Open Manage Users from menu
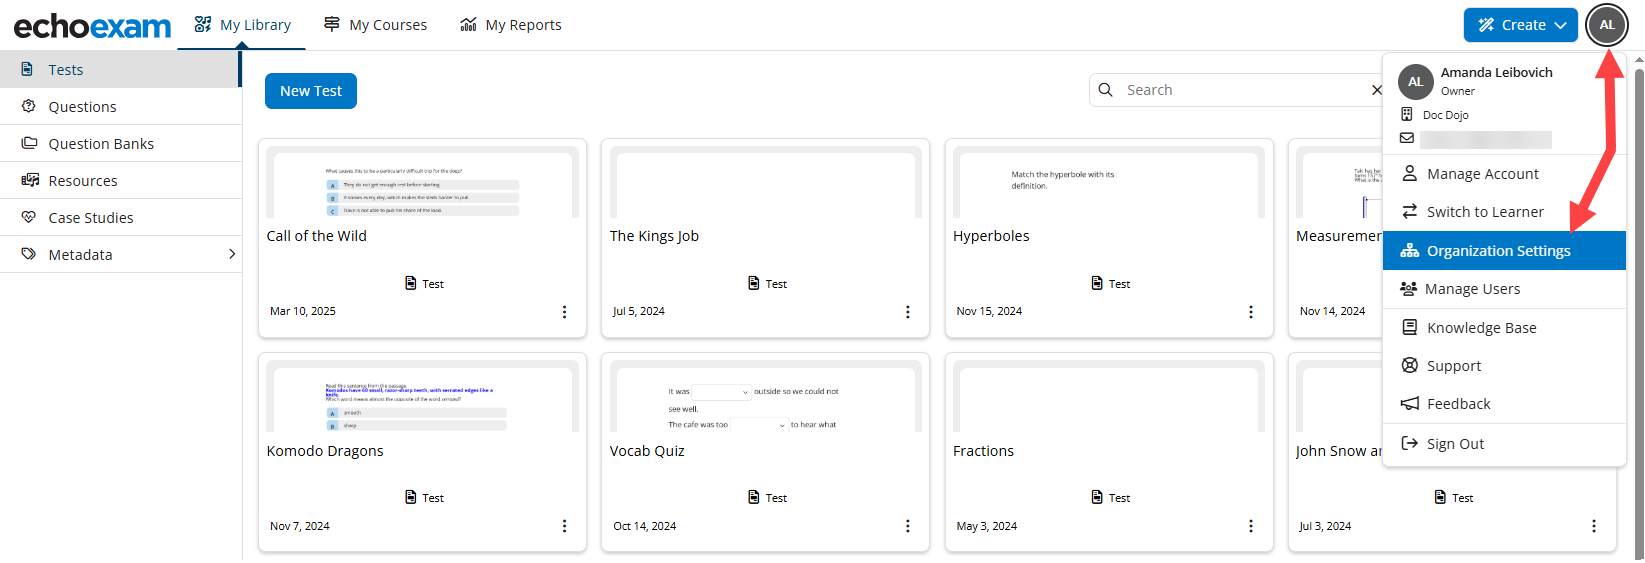Image resolution: width=1645 pixels, height=563 pixels. [1472, 289]
